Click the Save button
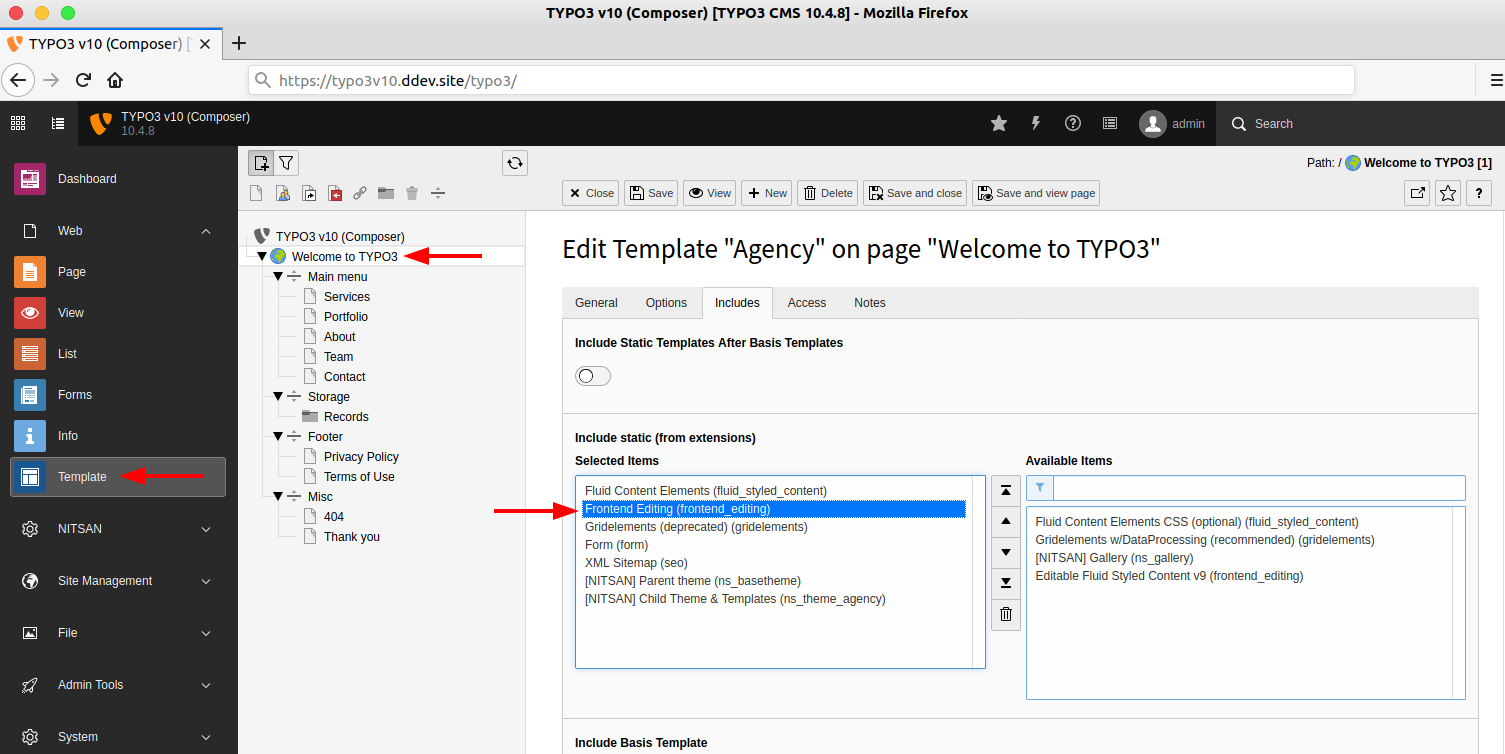This screenshot has height=754, width=1505. [651, 193]
